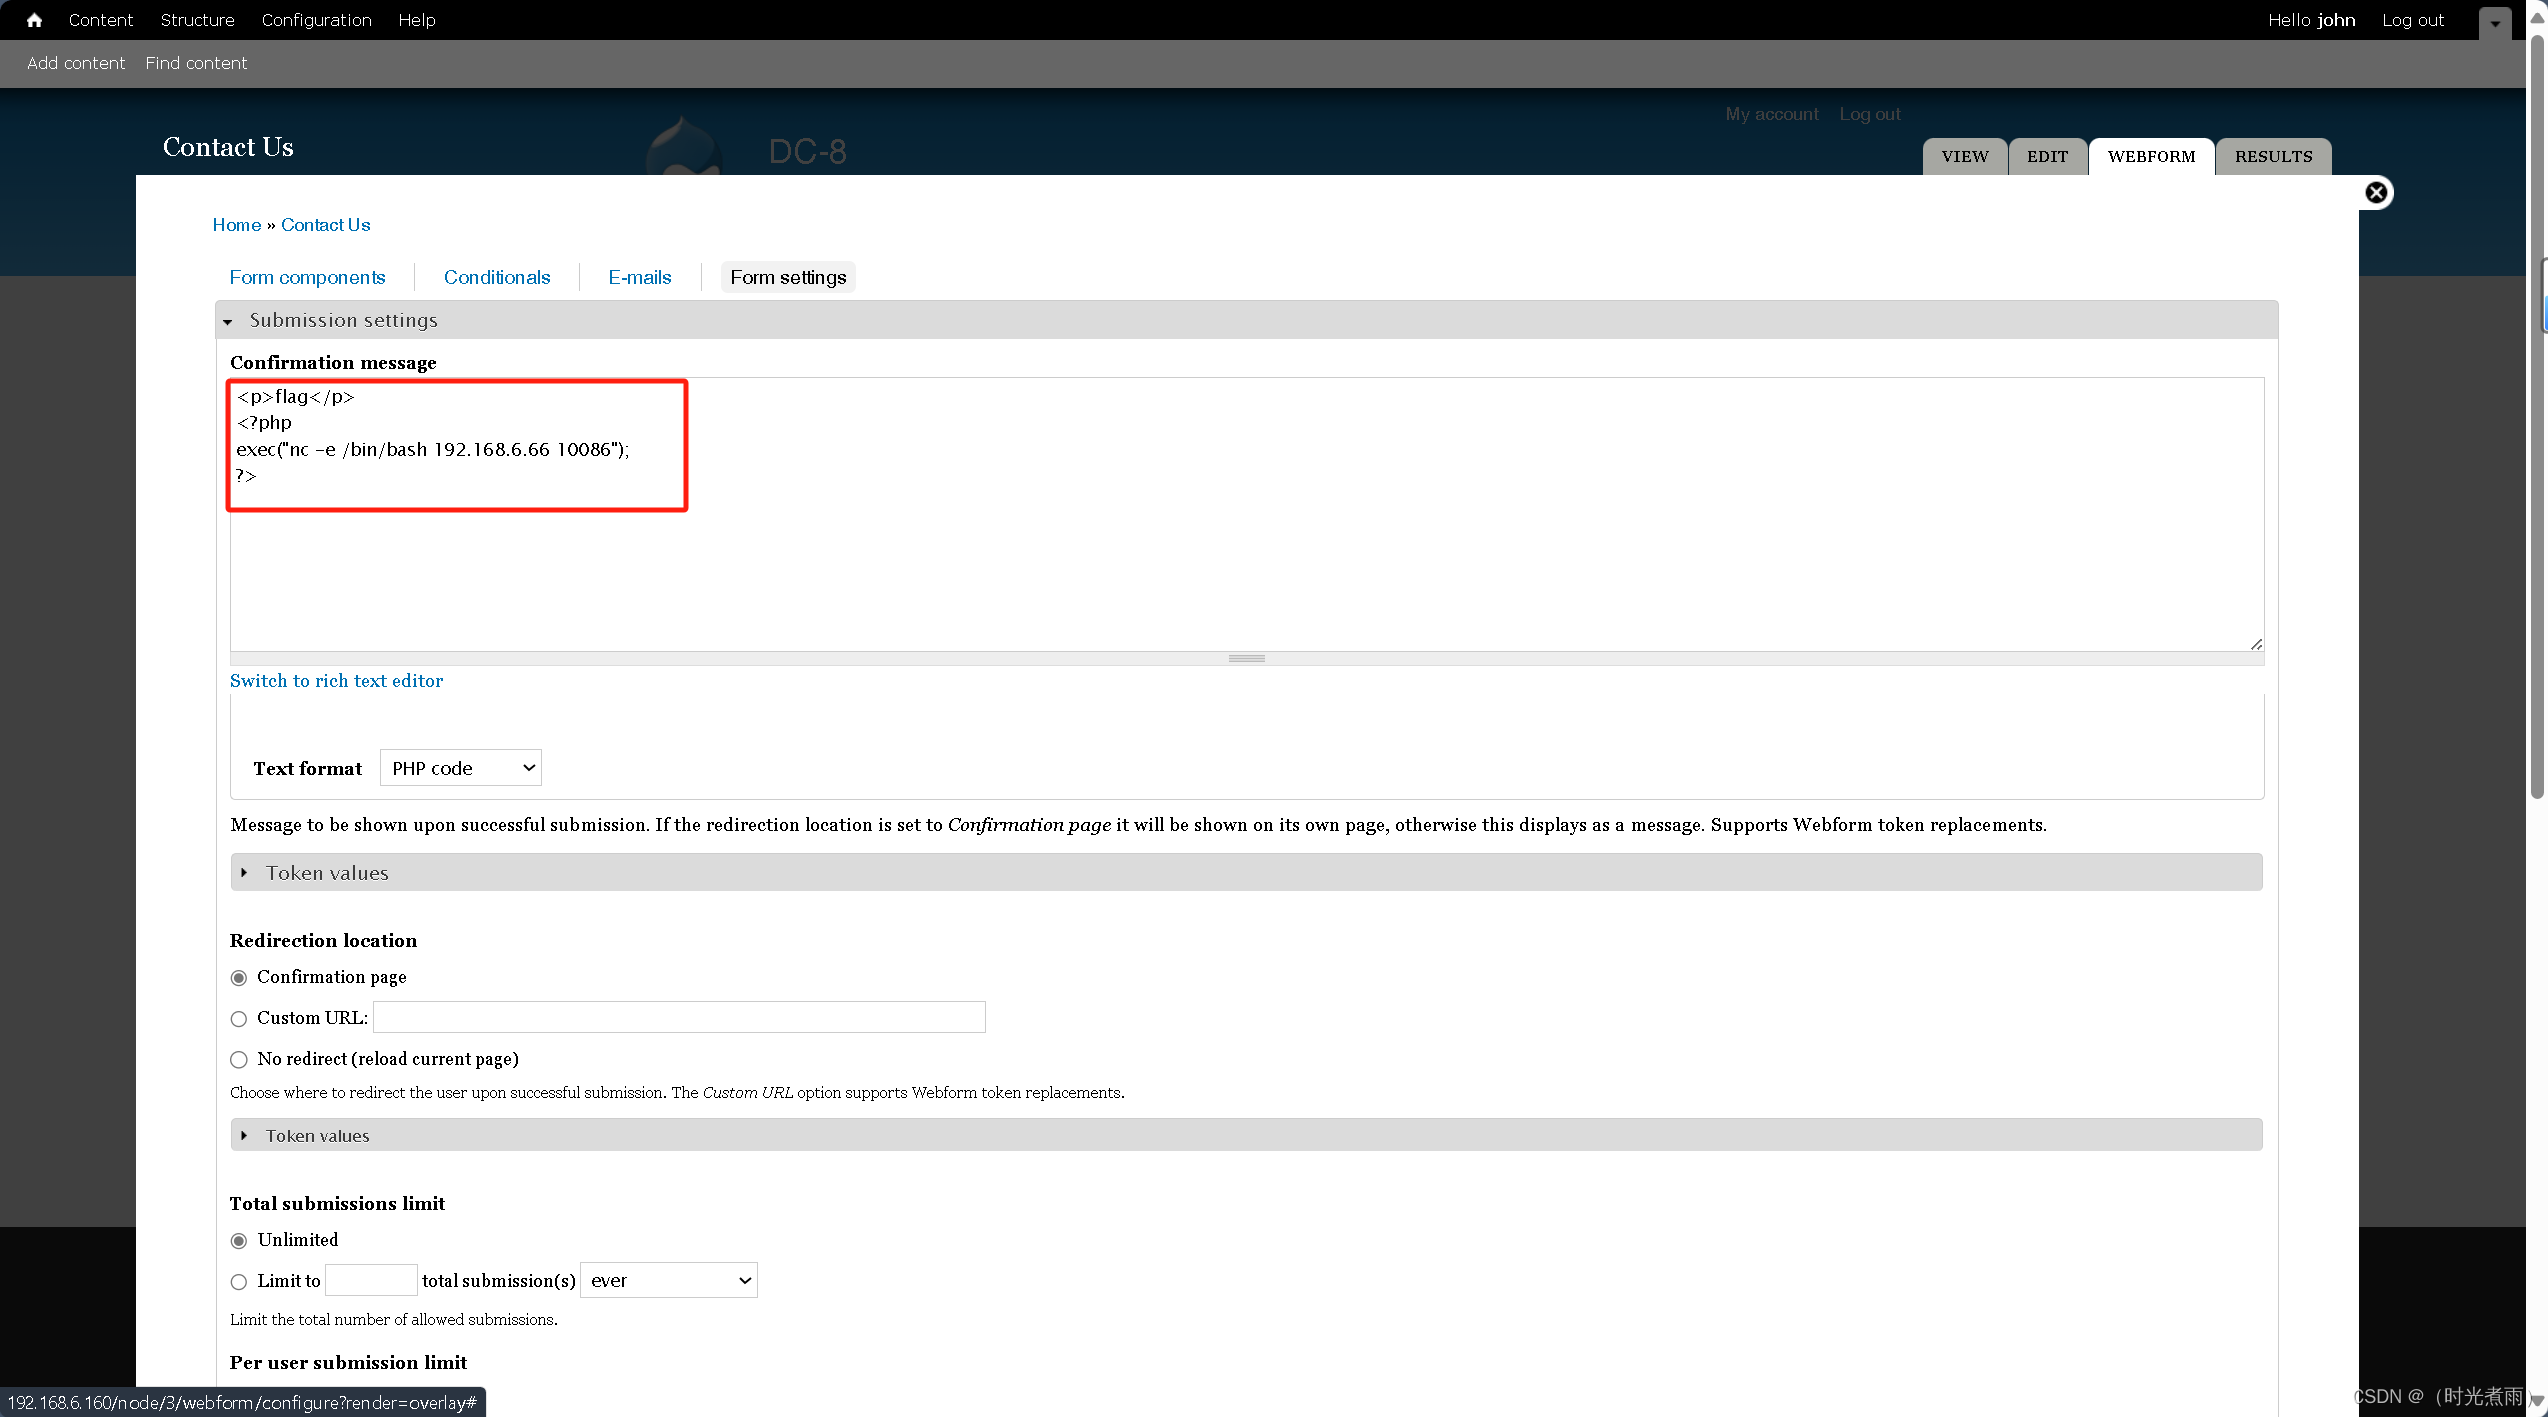Select the Confirmation page radio button
2548x1417 pixels.
[x=239, y=978]
